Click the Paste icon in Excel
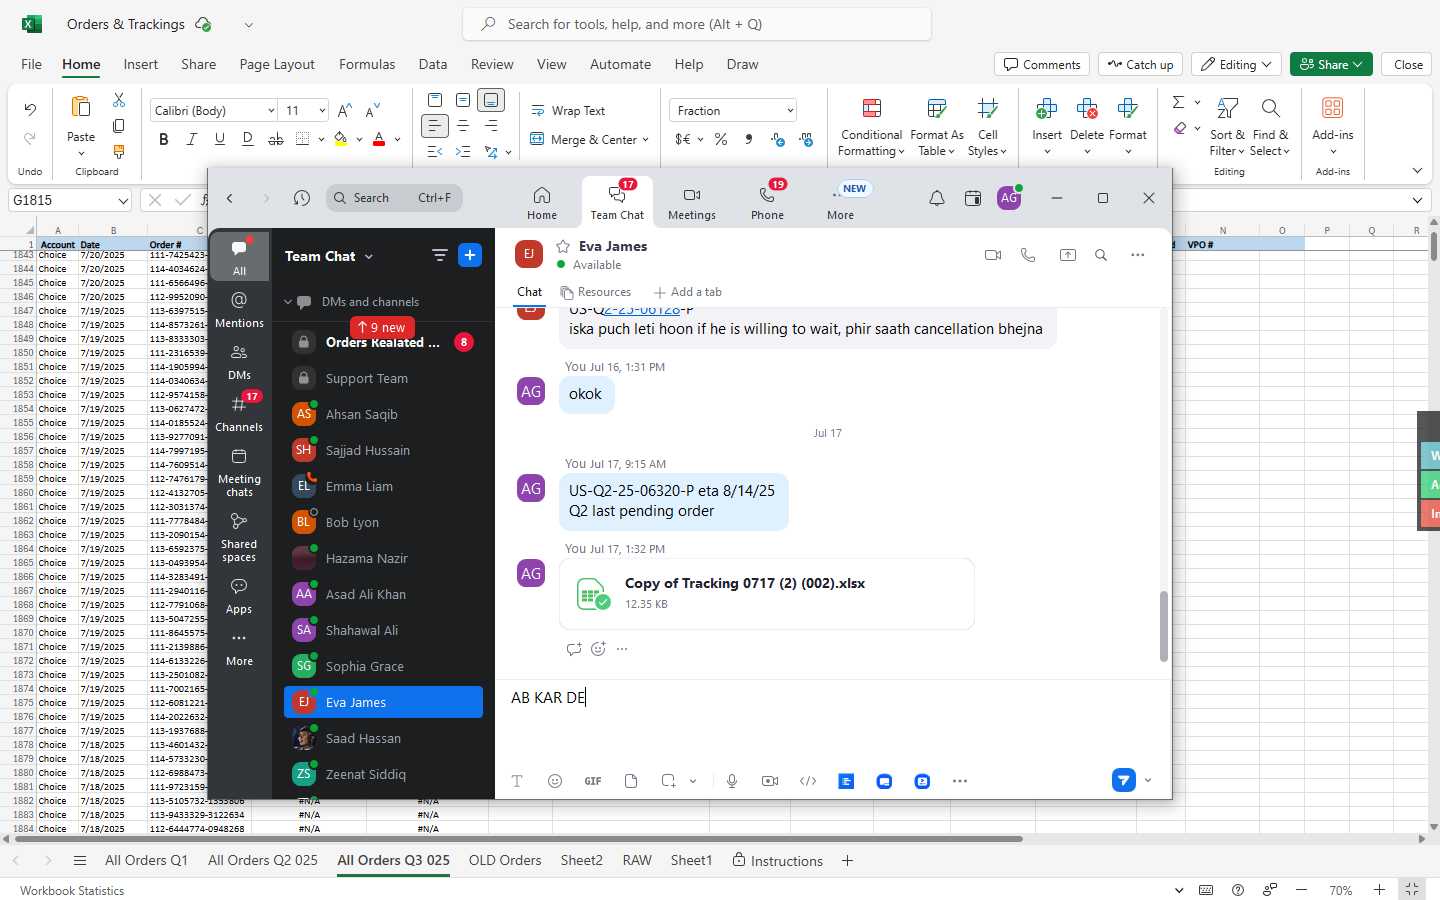Image resolution: width=1440 pixels, height=900 pixels. click(81, 108)
